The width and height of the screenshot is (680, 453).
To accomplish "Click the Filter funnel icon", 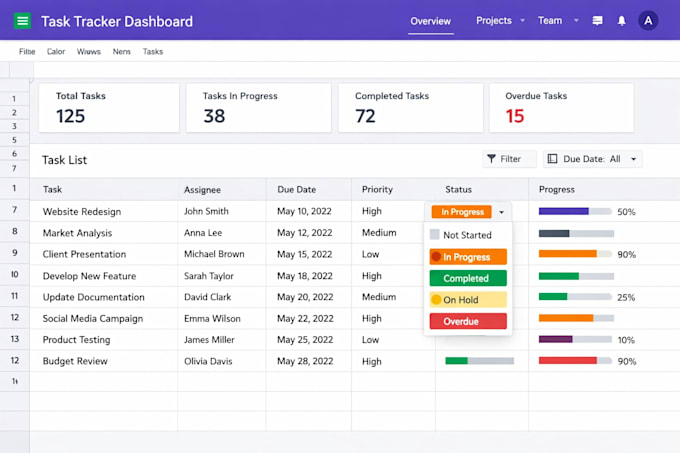I will (x=491, y=159).
